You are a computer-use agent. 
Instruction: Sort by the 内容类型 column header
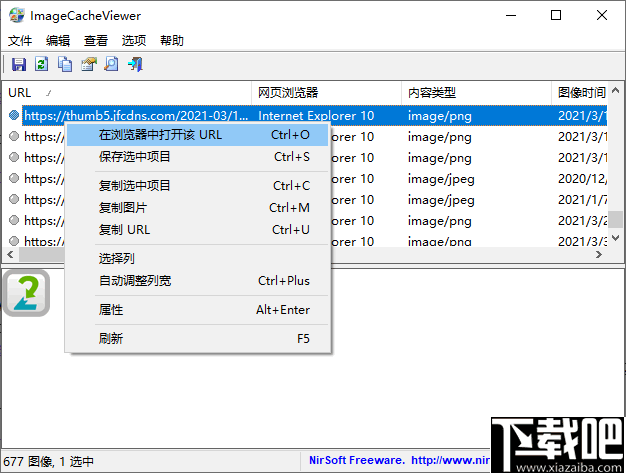(476, 93)
